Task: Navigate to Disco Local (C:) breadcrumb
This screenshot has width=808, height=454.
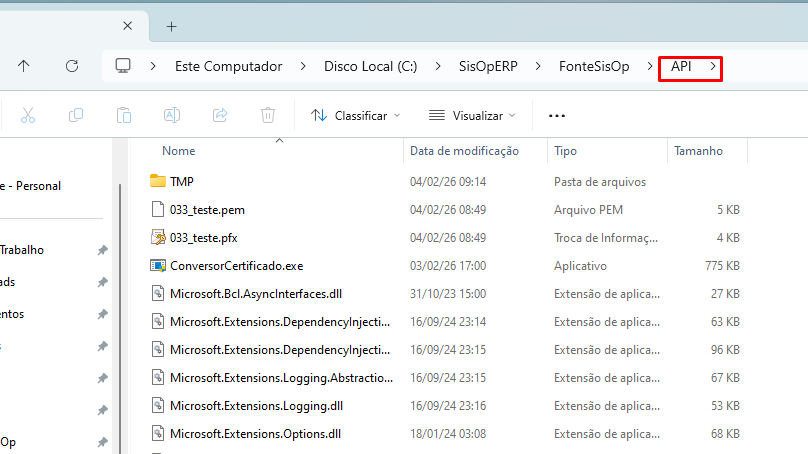Action: pyautogui.click(x=371, y=66)
